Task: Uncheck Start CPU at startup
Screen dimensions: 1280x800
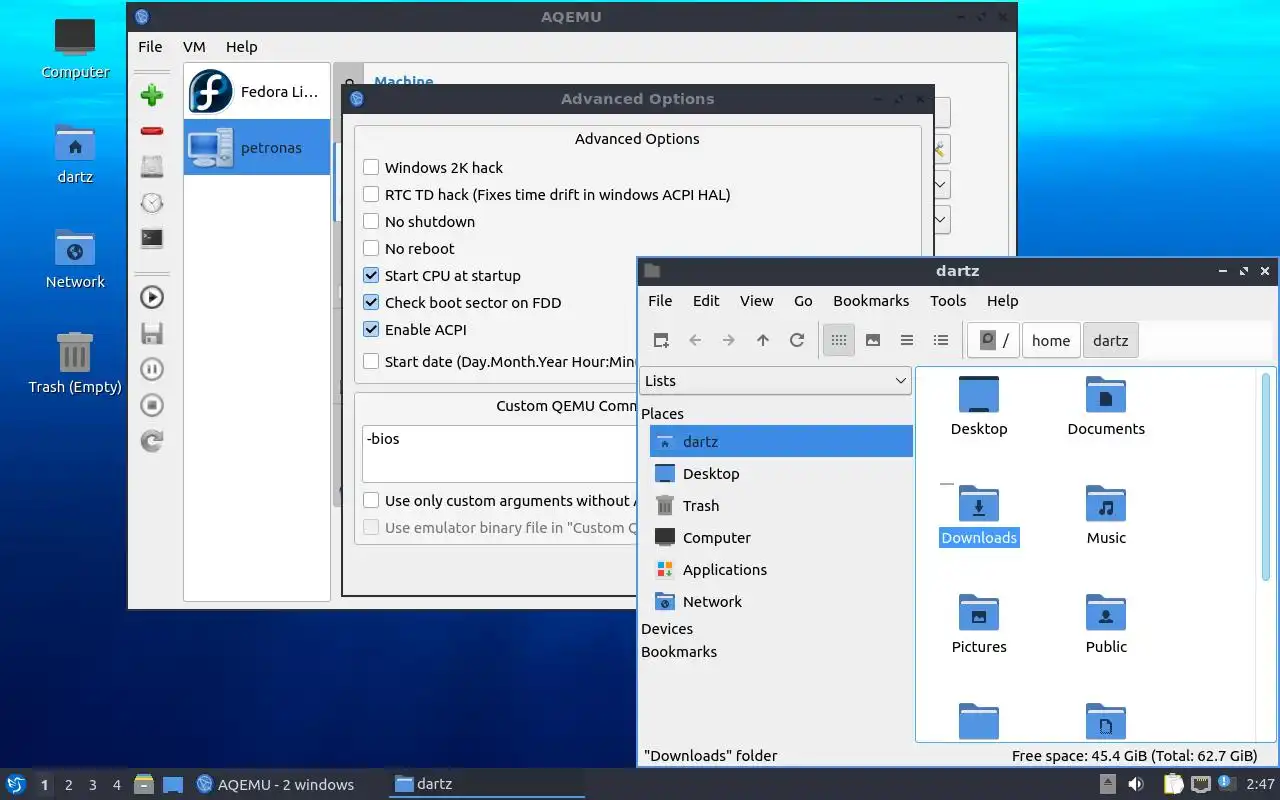Action: click(x=371, y=275)
